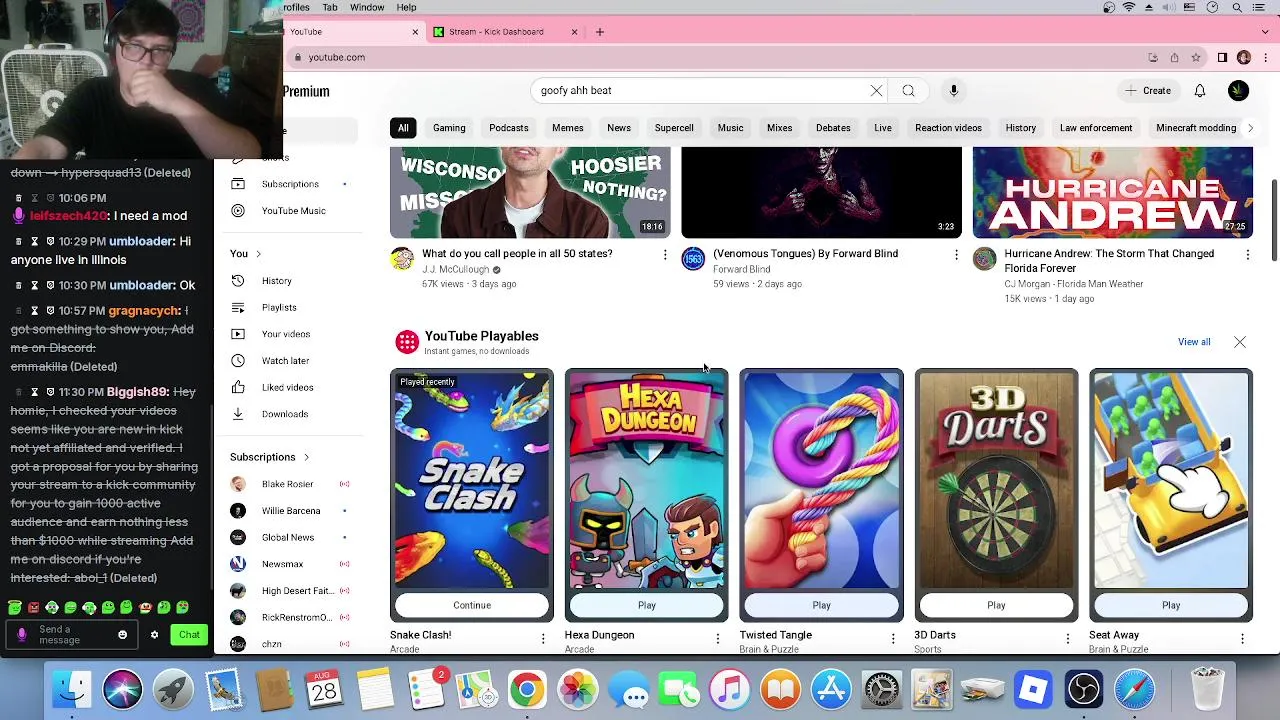The width and height of the screenshot is (1280, 720).
Task: Start voice search with the microphone icon
Action: [x=954, y=91]
